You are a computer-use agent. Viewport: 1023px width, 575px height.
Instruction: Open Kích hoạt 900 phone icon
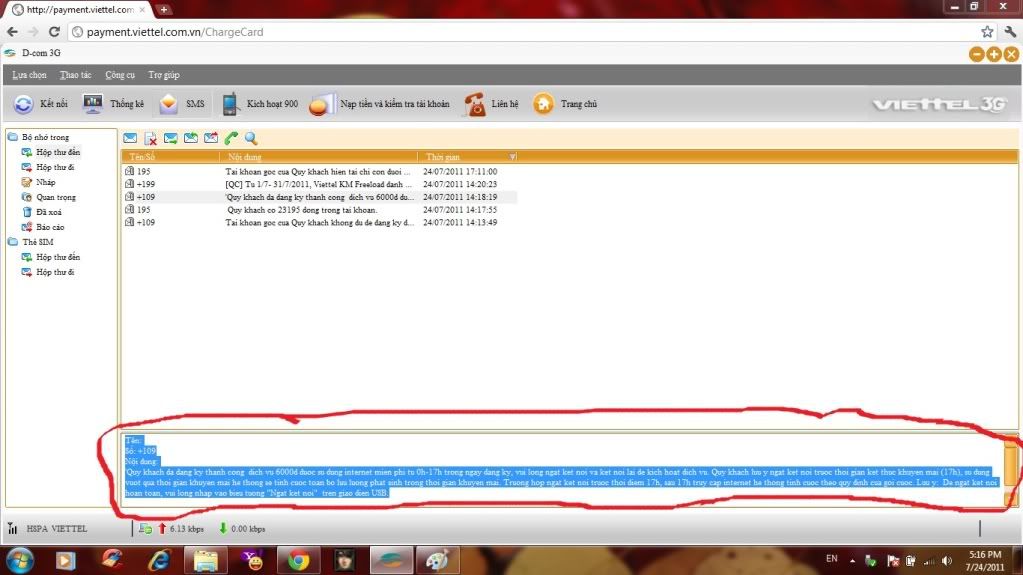click(230, 104)
